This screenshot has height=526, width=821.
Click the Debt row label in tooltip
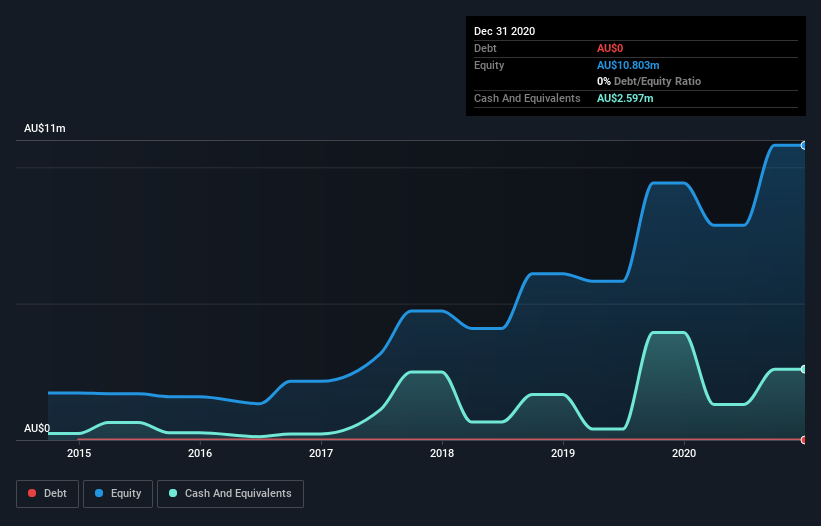click(485, 48)
